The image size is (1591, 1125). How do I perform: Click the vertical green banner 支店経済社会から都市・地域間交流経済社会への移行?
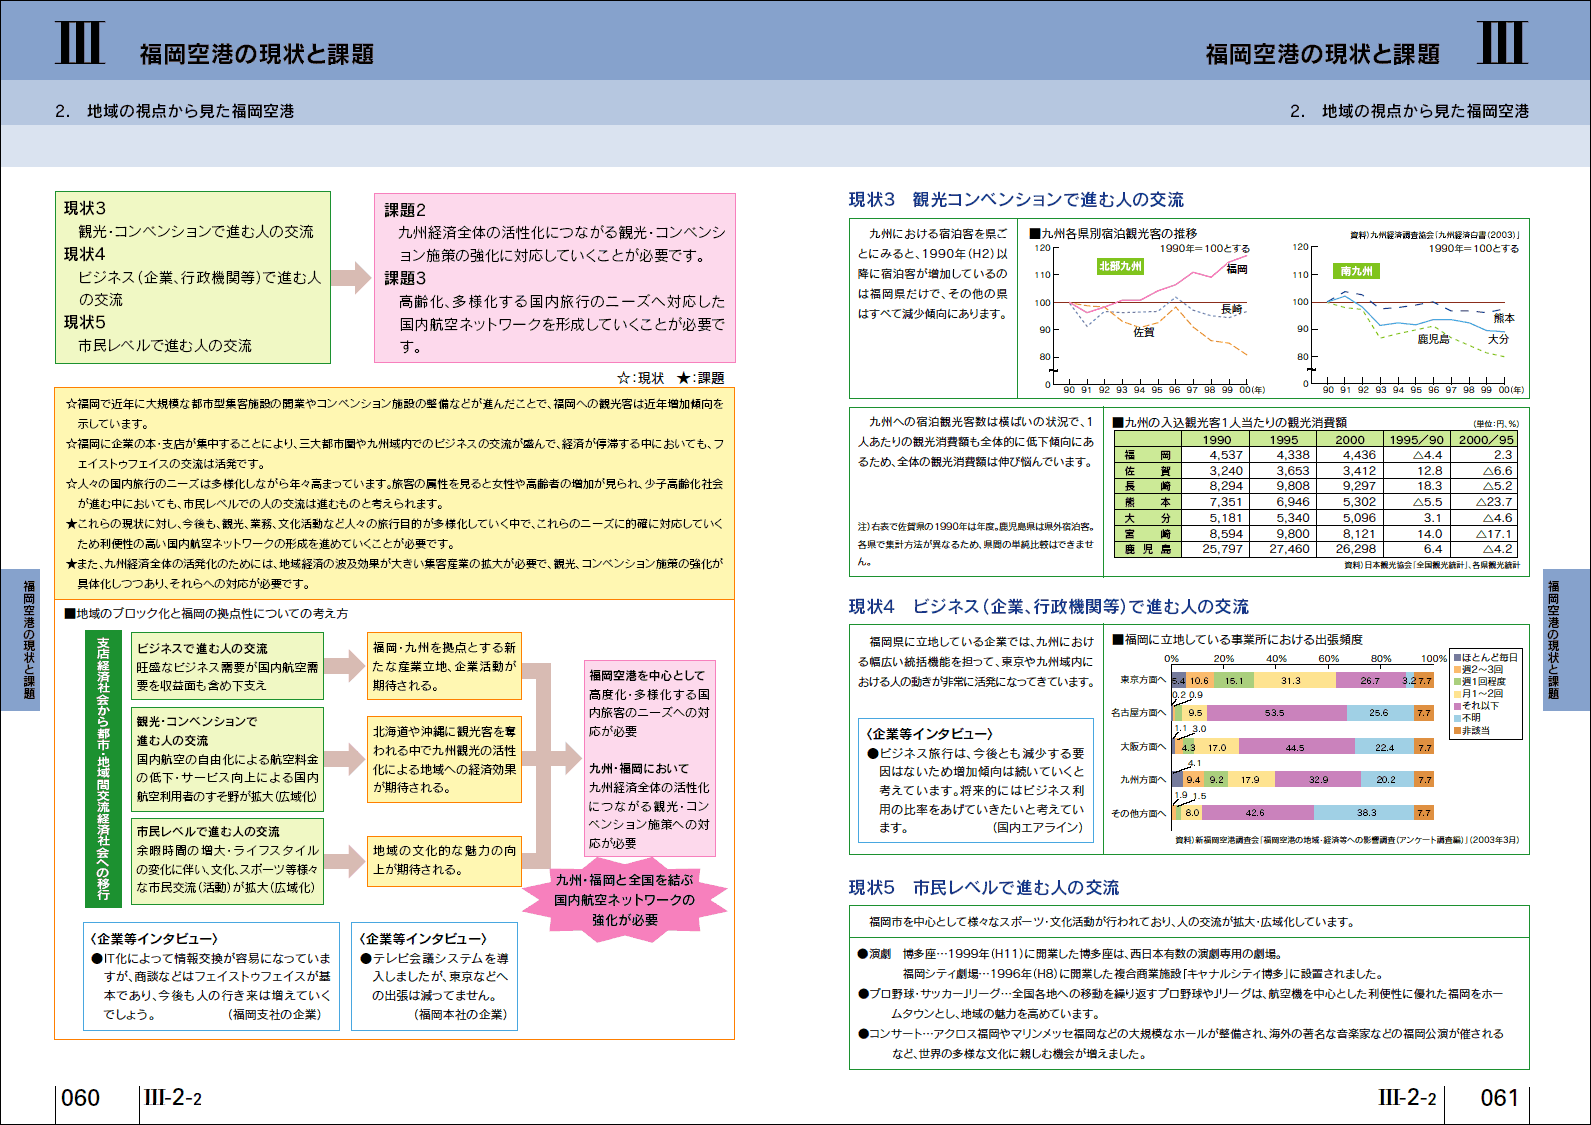103,767
